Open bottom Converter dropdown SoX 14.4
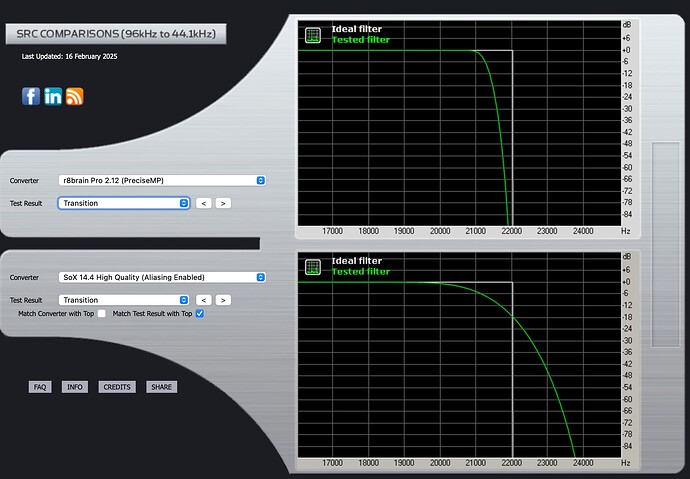Viewport: 690px width, 479px height. coord(162,278)
